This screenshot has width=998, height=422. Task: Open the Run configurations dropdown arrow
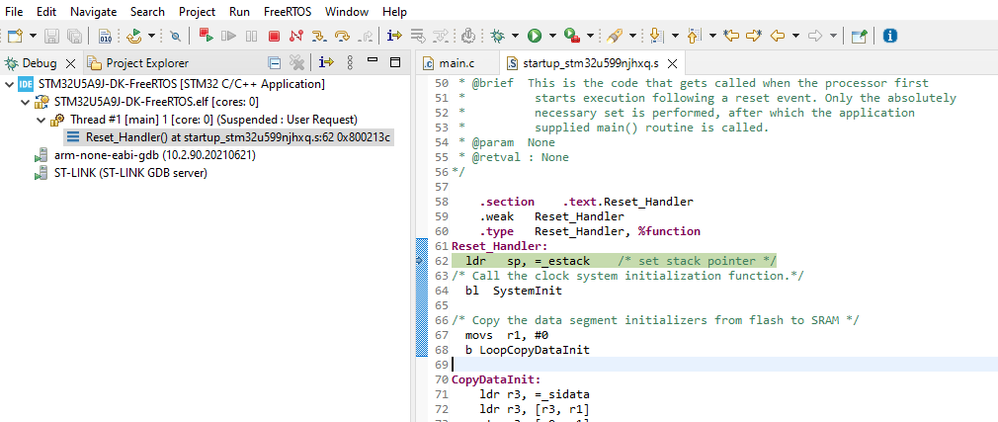click(x=552, y=36)
